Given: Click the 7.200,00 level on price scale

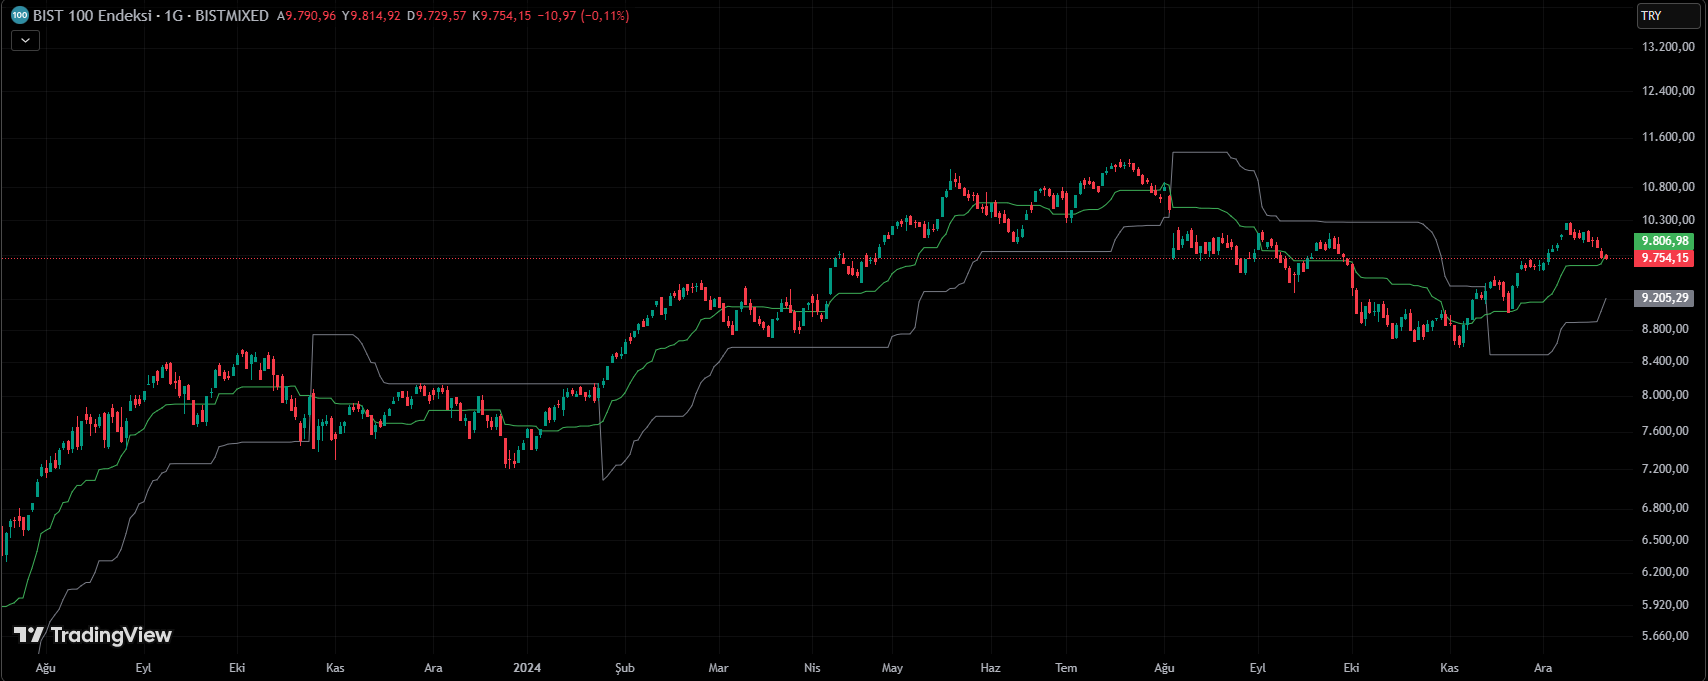Looking at the screenshot, I should tap(1667, 469).
